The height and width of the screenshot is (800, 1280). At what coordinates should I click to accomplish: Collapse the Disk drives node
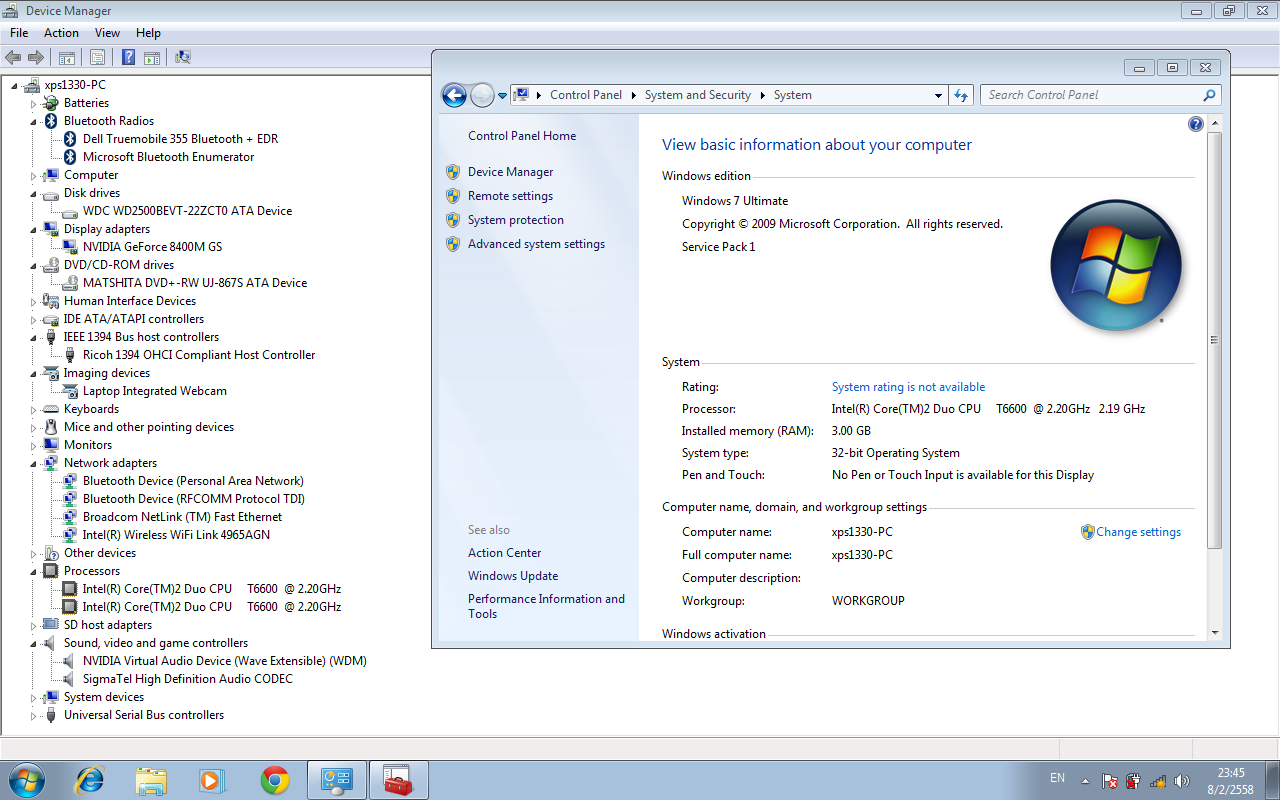[x=33, y=194]
